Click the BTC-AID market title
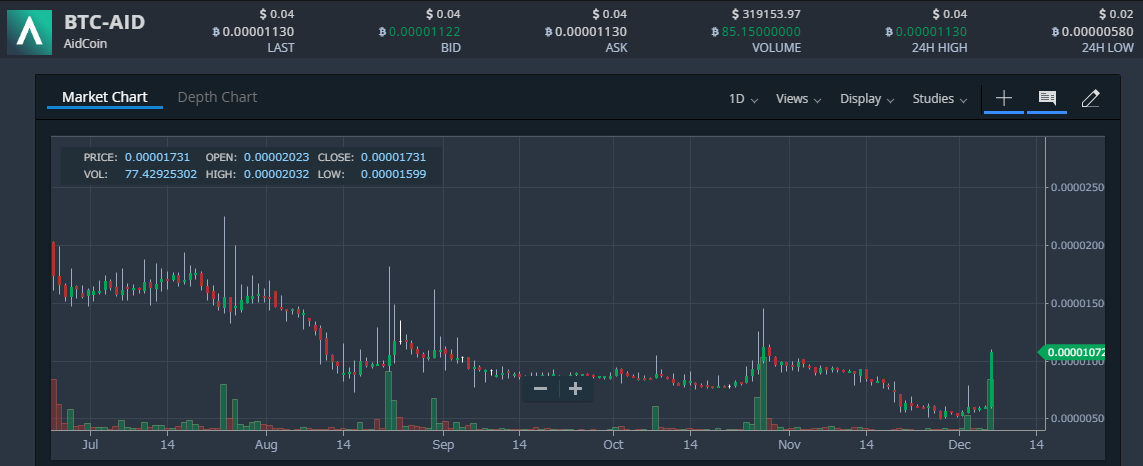This screenshot has height=466, width=1143. [104, 22]
